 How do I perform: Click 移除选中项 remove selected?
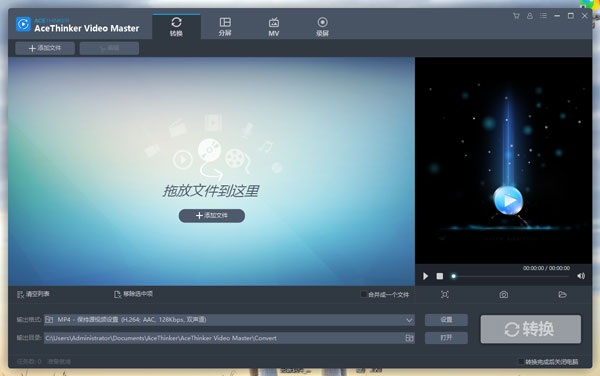click(133, 294)
